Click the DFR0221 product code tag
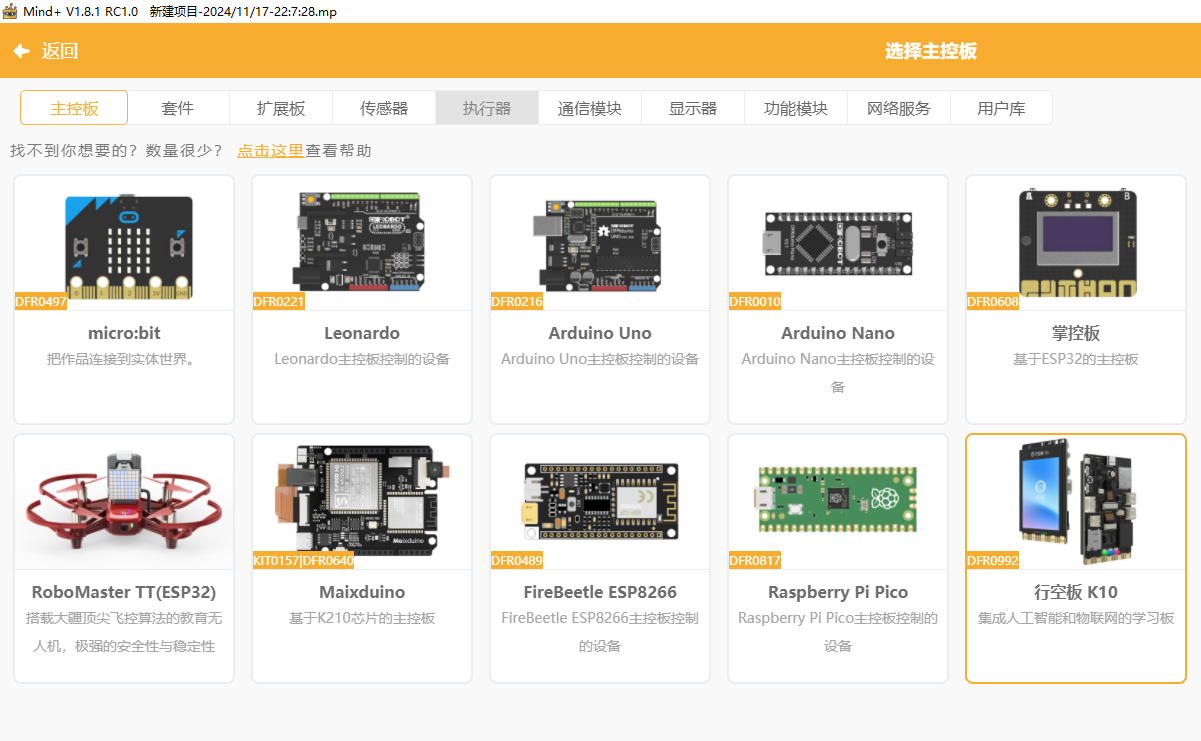The height and width of the screenshot is (741, 1201). pos(279,302)
